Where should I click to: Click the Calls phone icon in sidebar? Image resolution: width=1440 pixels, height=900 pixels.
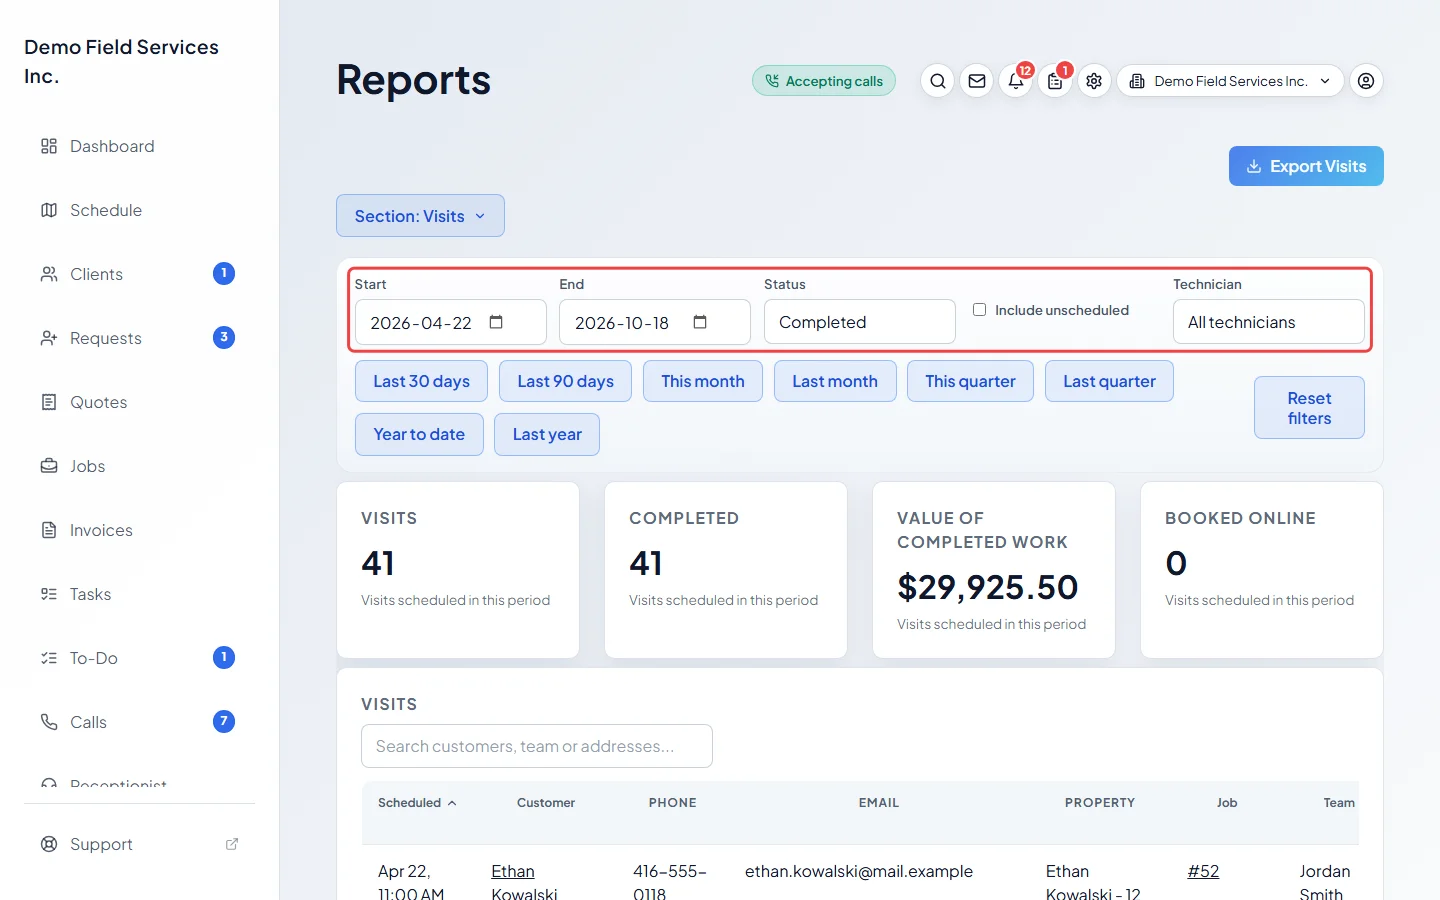pos(49,722)
